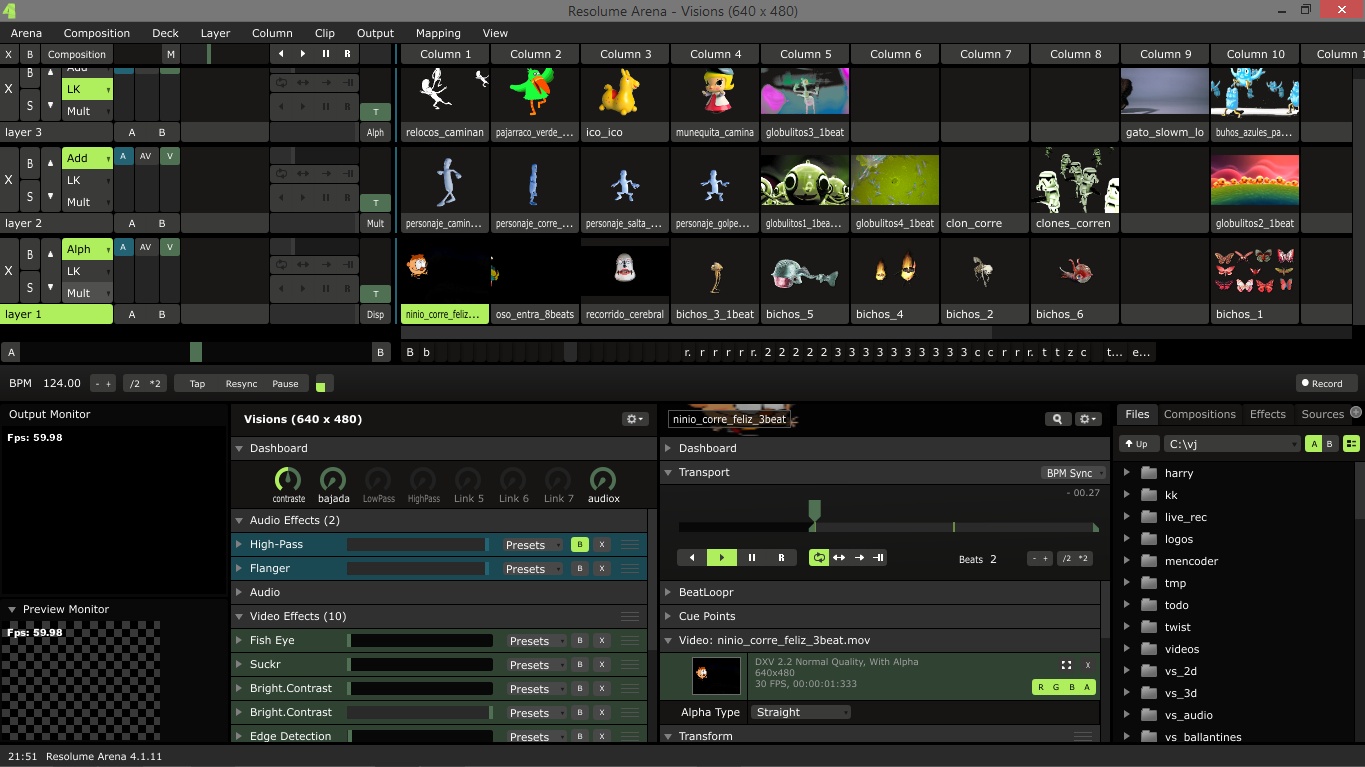
Task: Click the Tap tempo button
Action: (197, 384)
